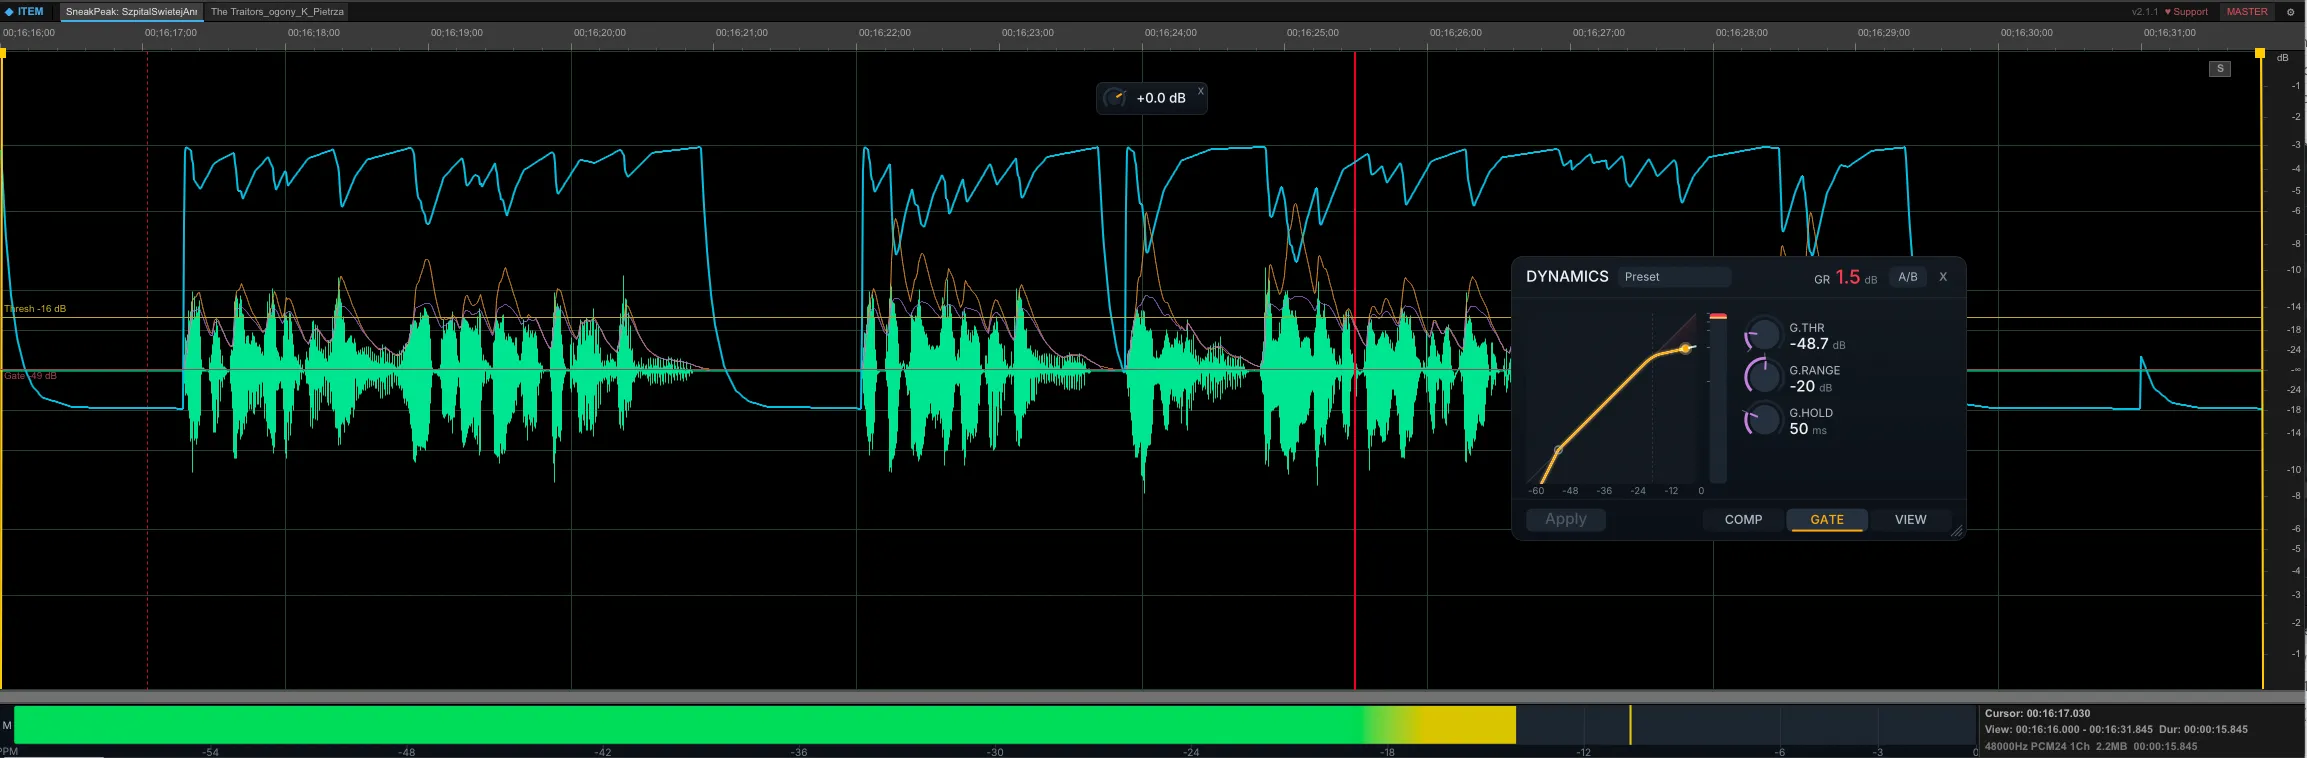Toggle the MASTER mode button
2307x758 pixels.
[x=2247, y=12]
